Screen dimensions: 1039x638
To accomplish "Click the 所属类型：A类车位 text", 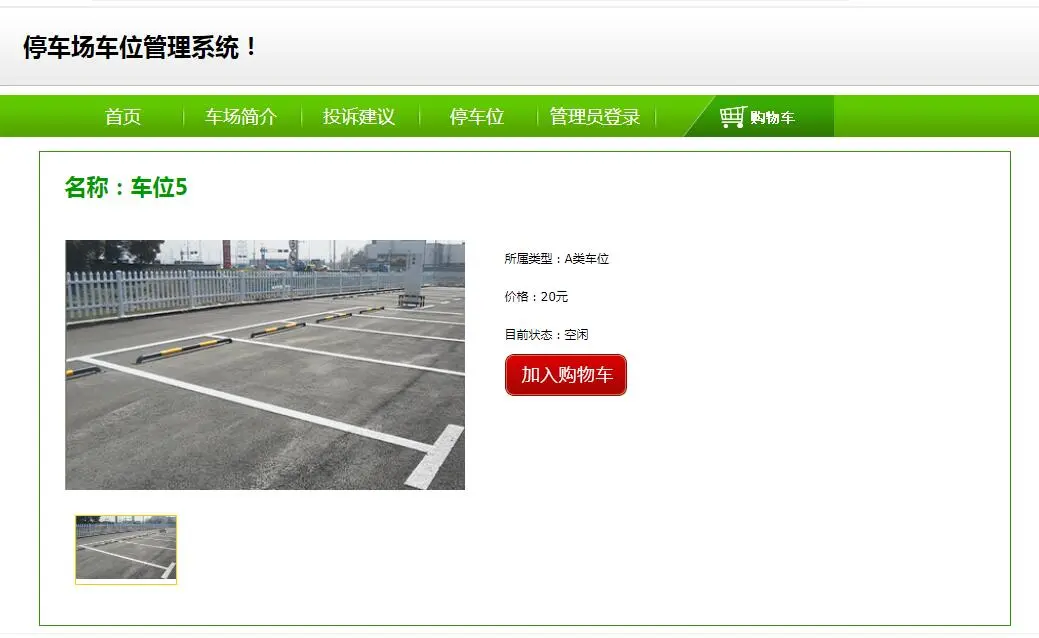I will coord(557,258).
